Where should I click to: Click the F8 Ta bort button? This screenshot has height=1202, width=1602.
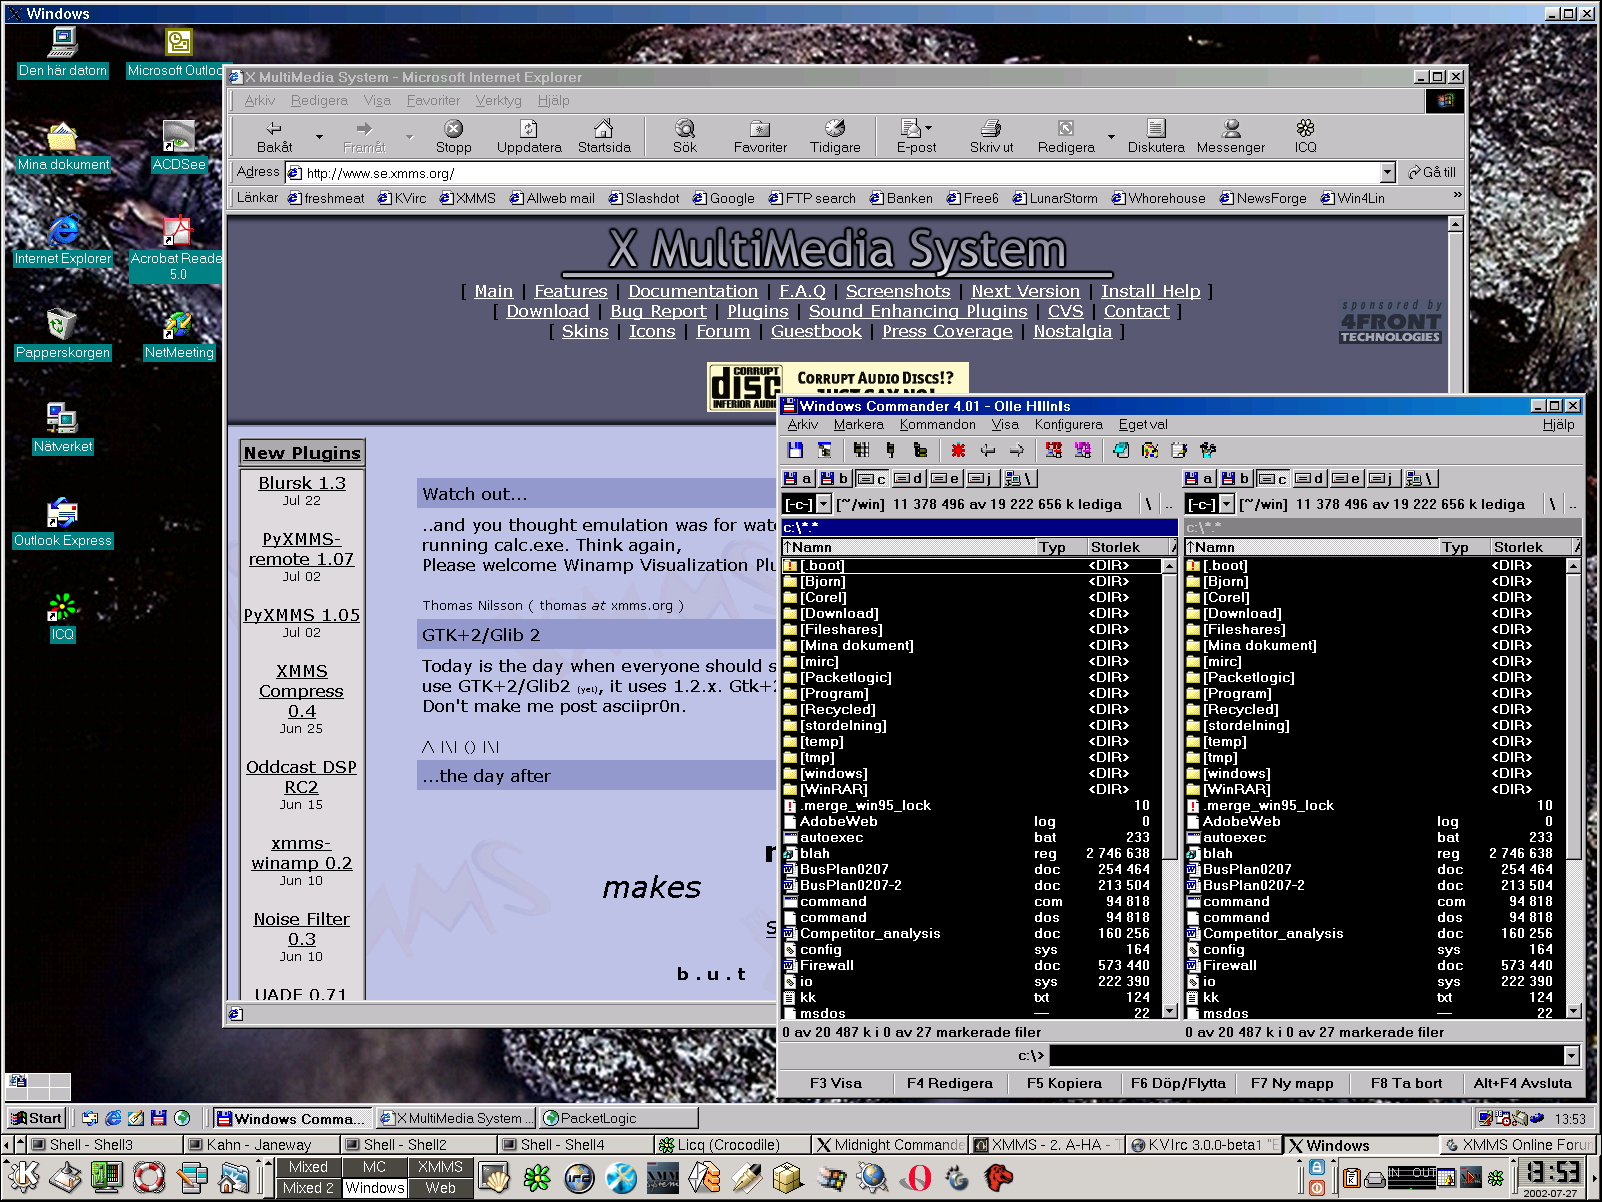coord(1406,1083)
